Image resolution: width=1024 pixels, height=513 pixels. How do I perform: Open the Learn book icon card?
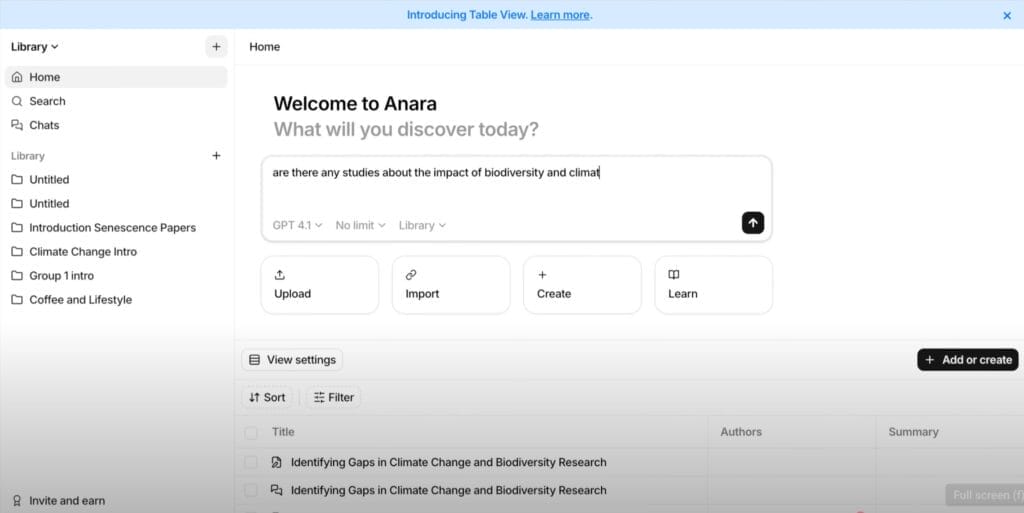713,285
